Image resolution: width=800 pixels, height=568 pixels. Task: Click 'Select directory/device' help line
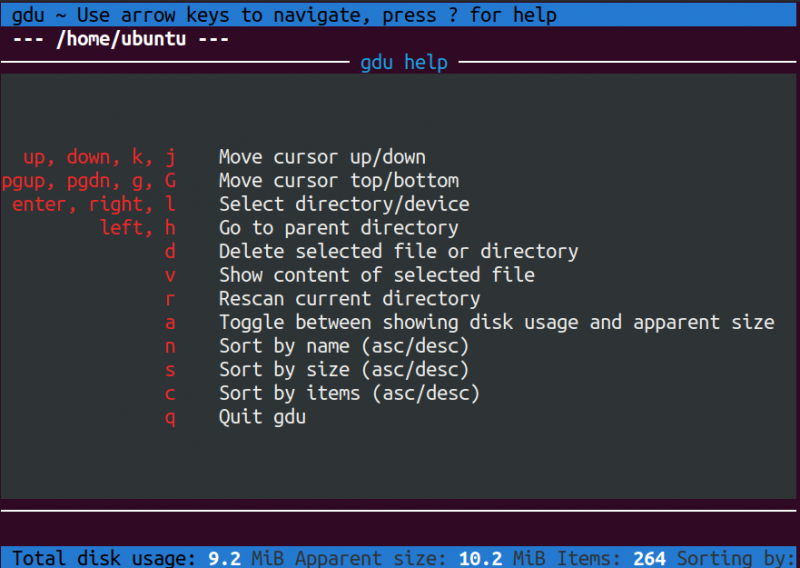(344, 204)
